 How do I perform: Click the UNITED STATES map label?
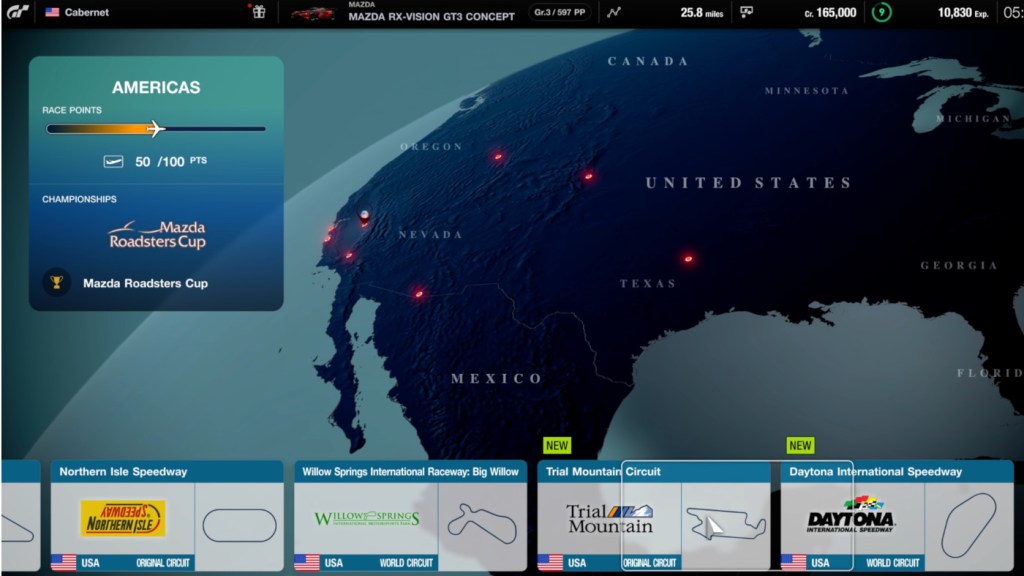pos(748,183)
